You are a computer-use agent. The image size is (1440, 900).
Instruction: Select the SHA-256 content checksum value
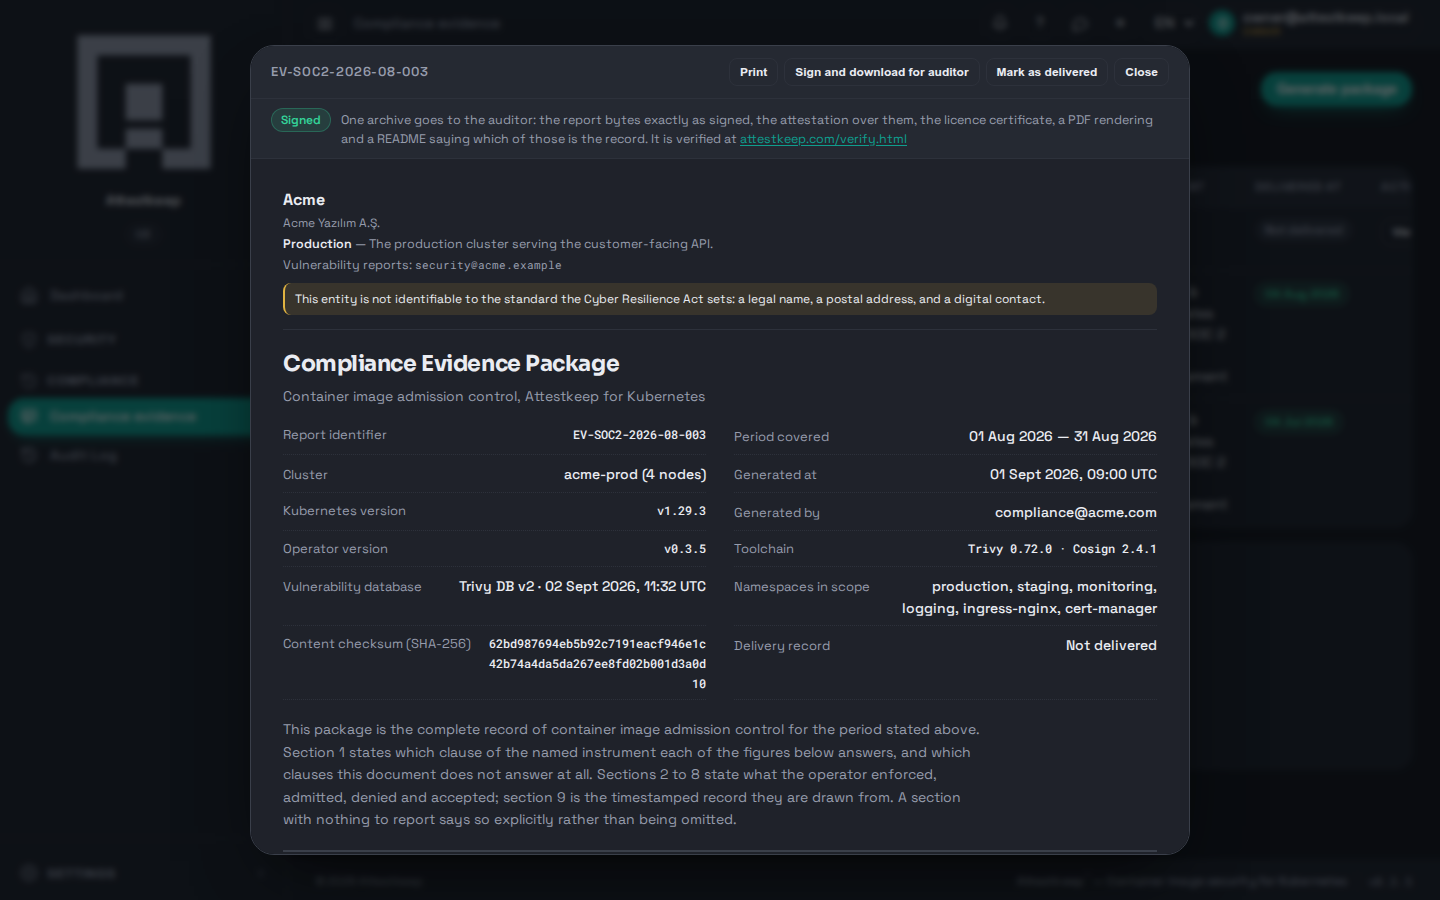(597, 664)
